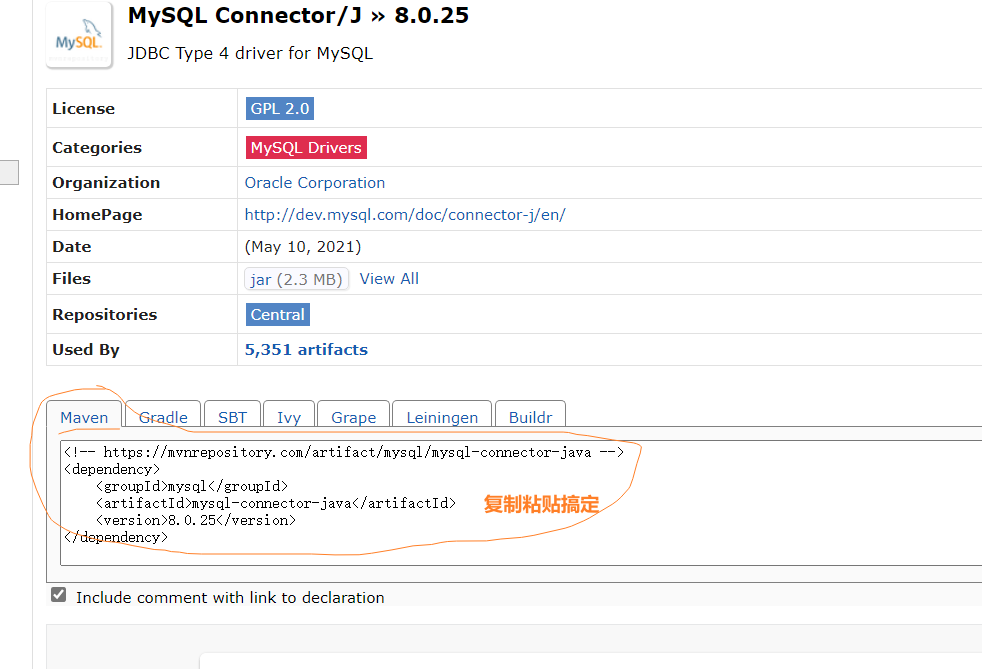Click the Date row label
Viewport: 982px width, 669px height.
tap(72, 247)
